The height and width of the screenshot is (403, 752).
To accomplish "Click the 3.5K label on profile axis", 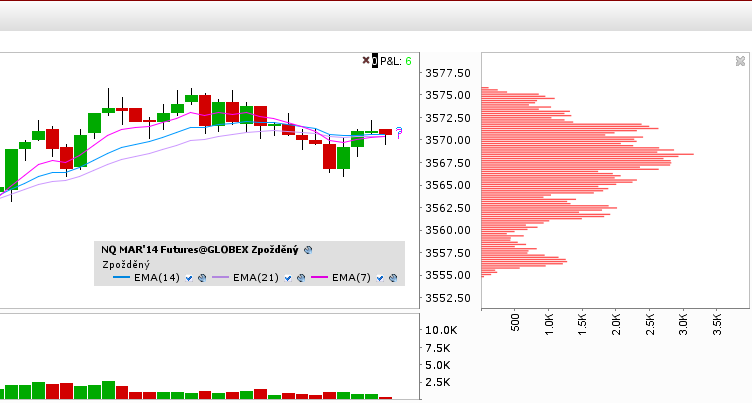I will (x=717, y=324).
